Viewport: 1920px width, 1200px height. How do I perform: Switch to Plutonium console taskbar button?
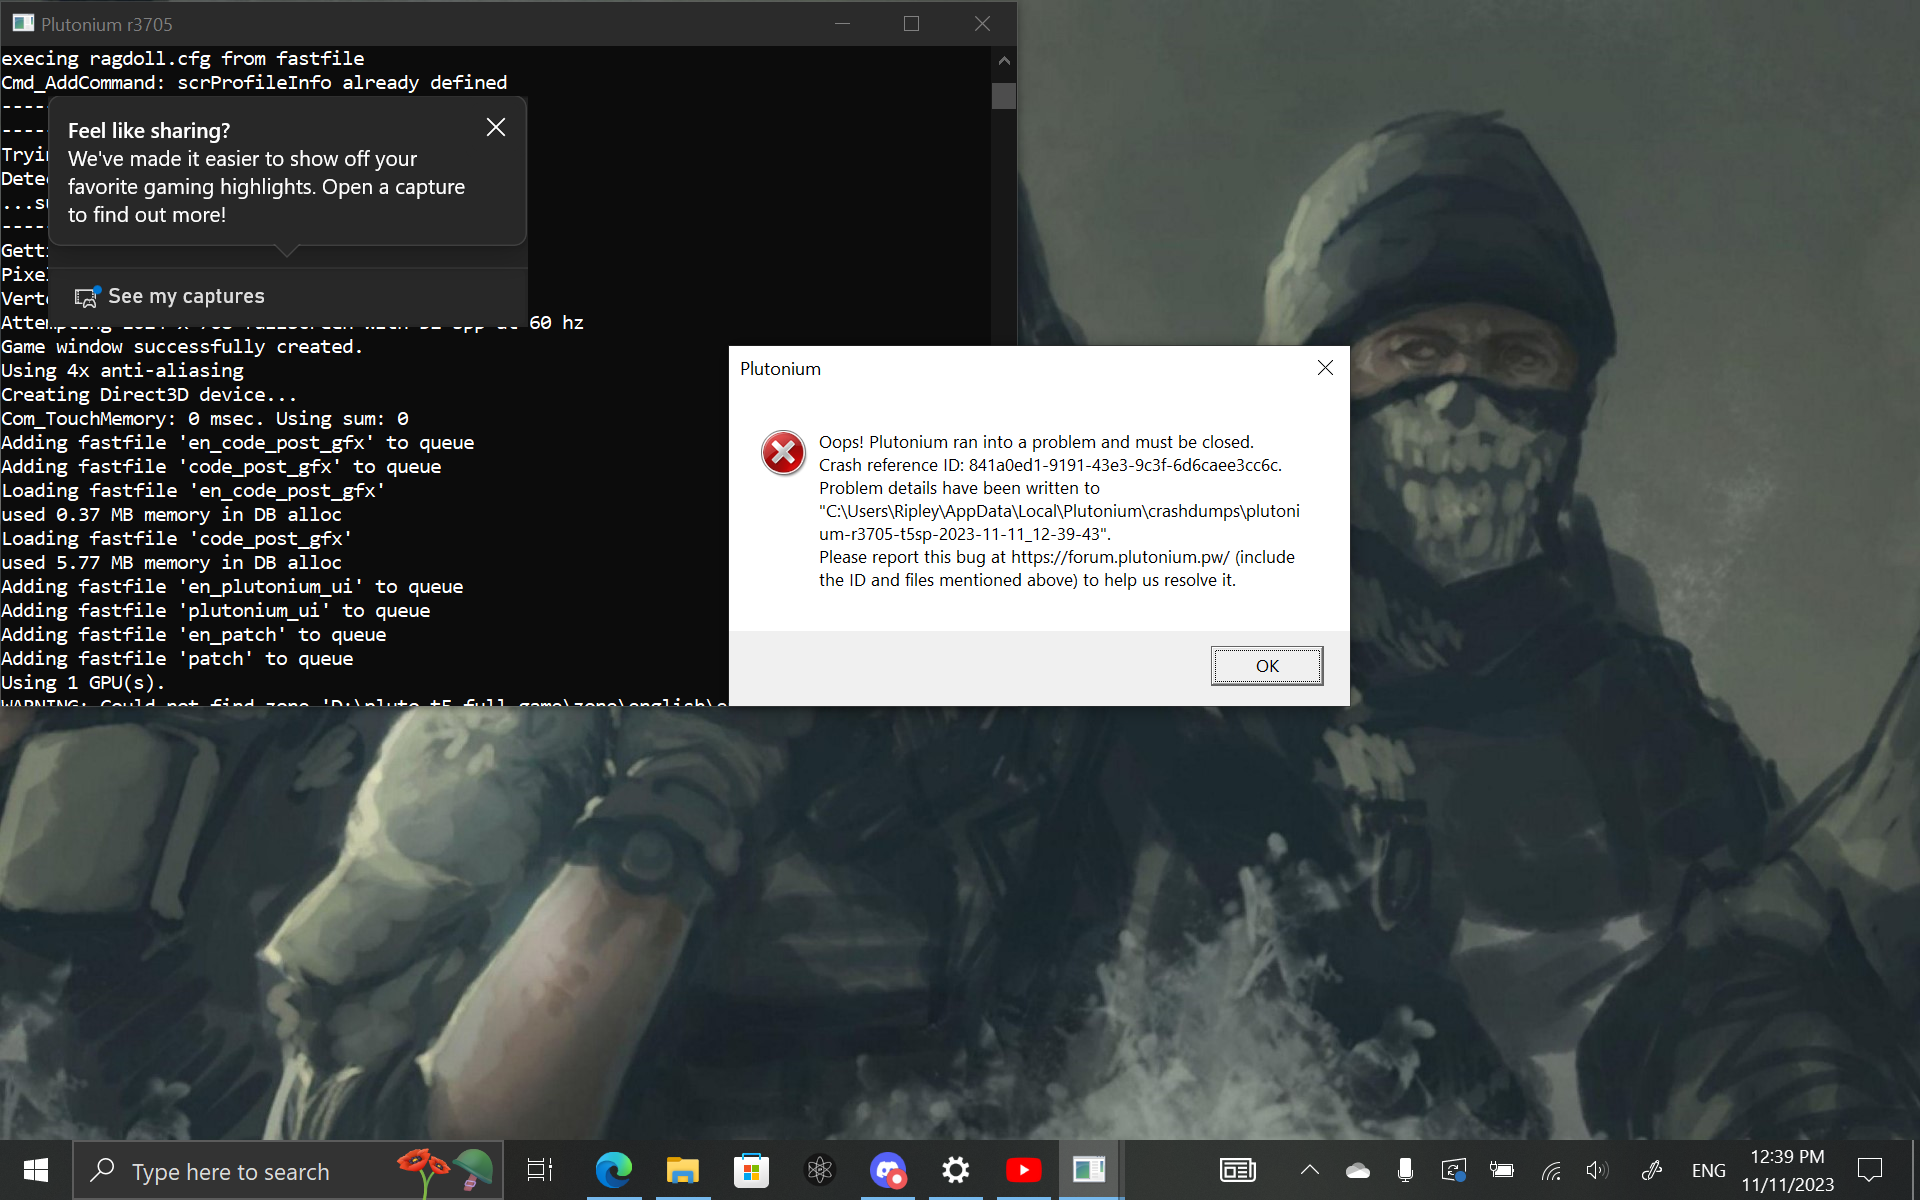point(1089,1170)
